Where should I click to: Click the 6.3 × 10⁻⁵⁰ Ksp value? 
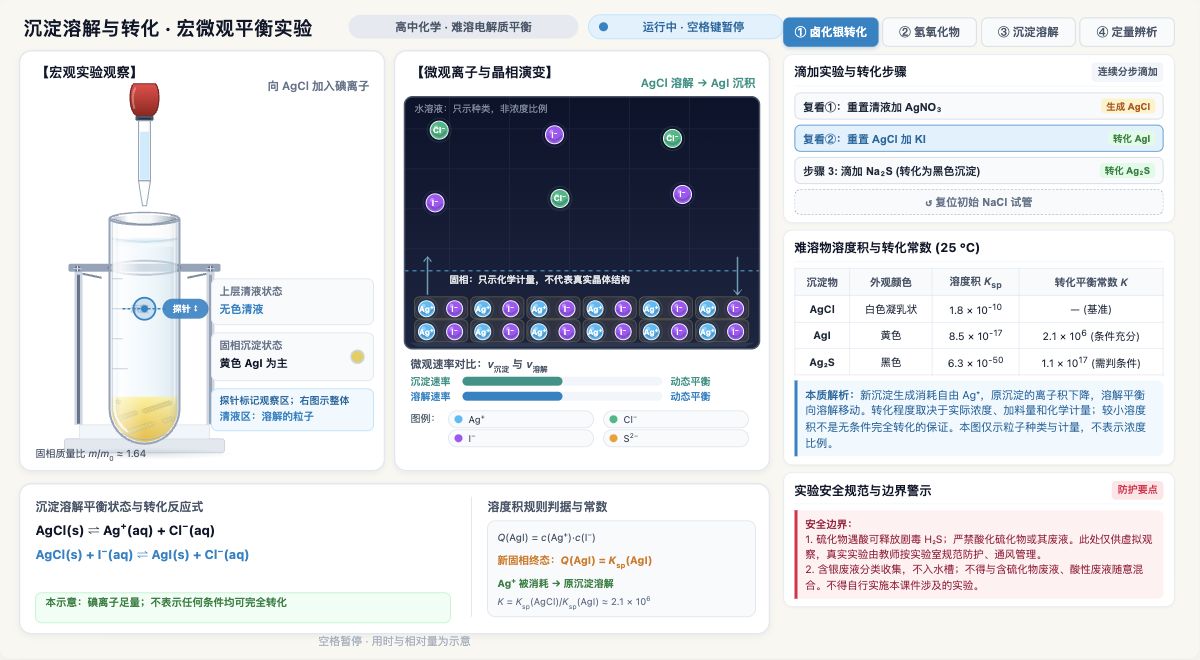click(975, 362)
